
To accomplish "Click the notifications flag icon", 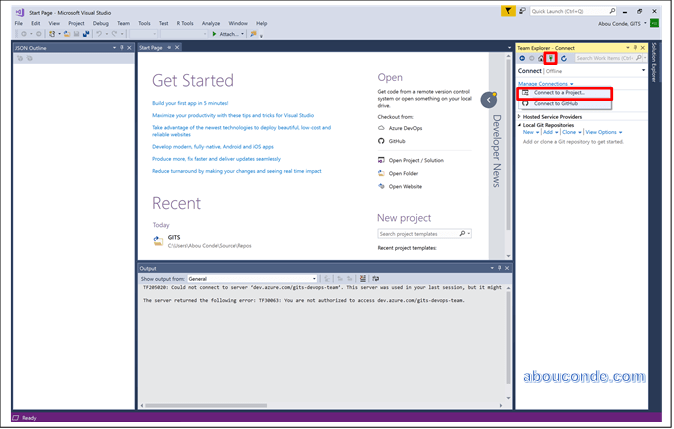I will 510,11.
